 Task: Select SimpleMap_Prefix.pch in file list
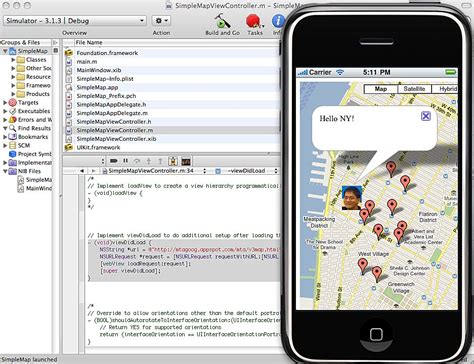click(x=171, y=96)
